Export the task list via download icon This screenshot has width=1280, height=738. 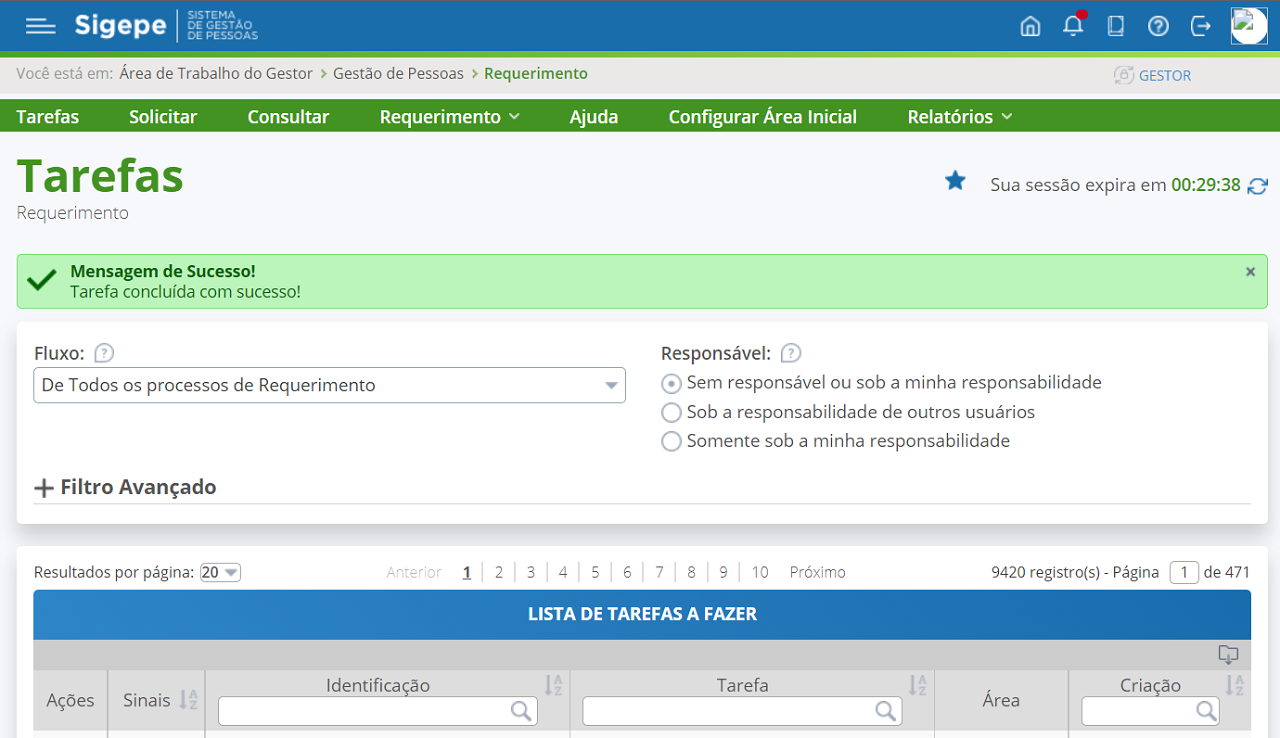pyautogui.click(x=1228, y=655)
